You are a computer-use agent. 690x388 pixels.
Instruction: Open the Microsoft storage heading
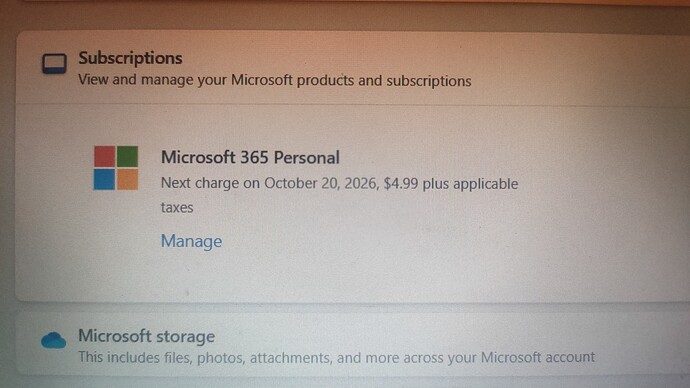(147, 336)
